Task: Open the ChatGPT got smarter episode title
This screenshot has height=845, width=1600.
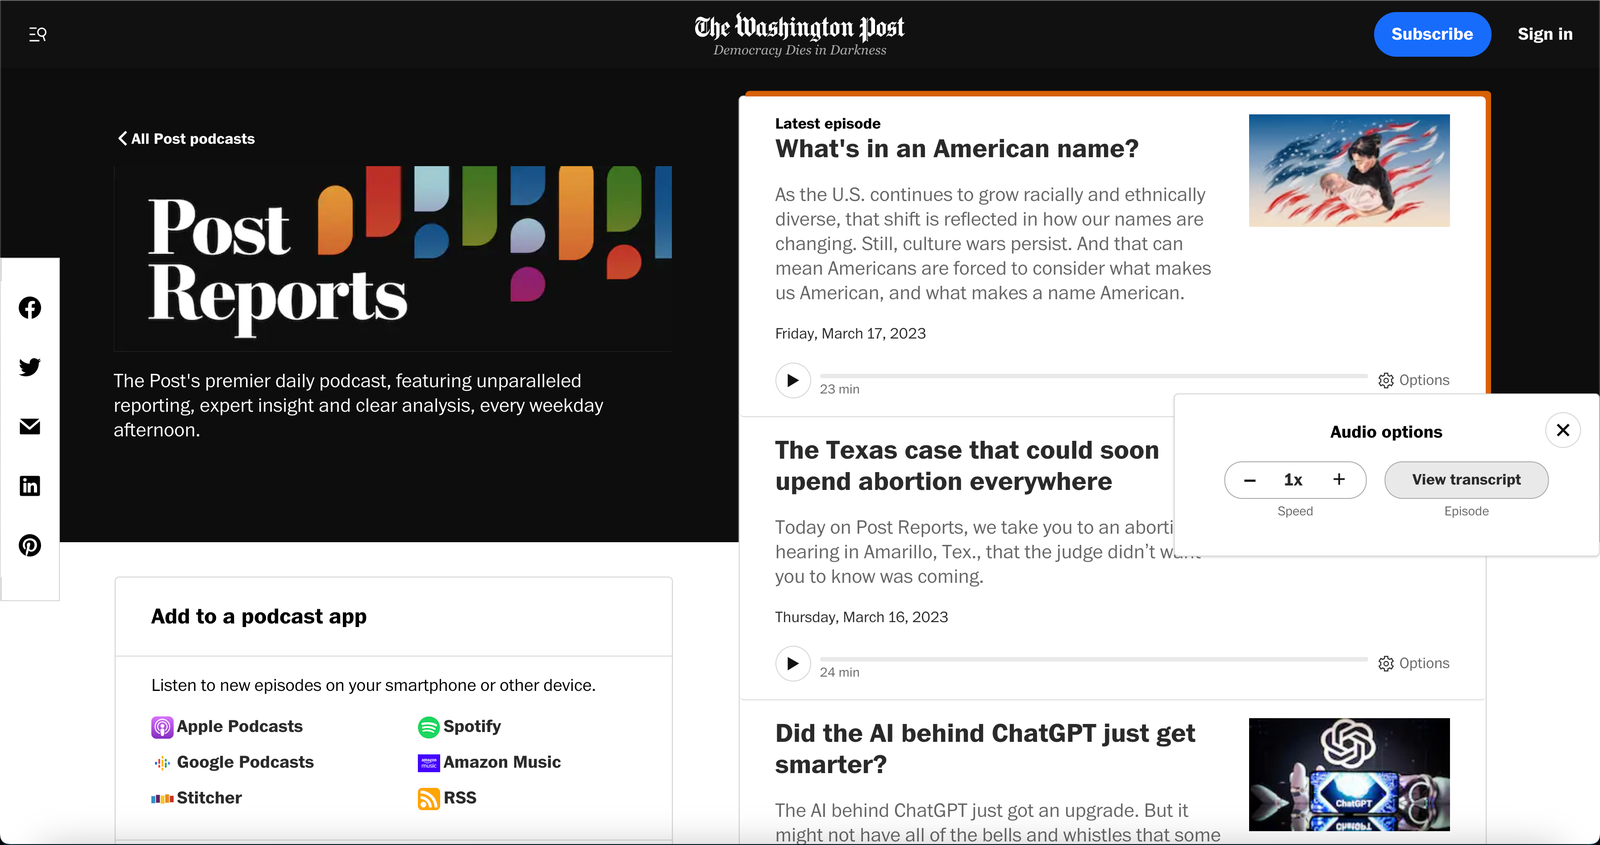Action: pos(985,749)
